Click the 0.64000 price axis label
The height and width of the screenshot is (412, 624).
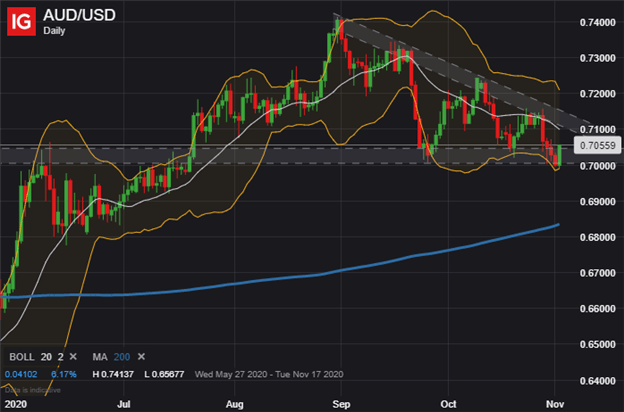tap(597, 381)
